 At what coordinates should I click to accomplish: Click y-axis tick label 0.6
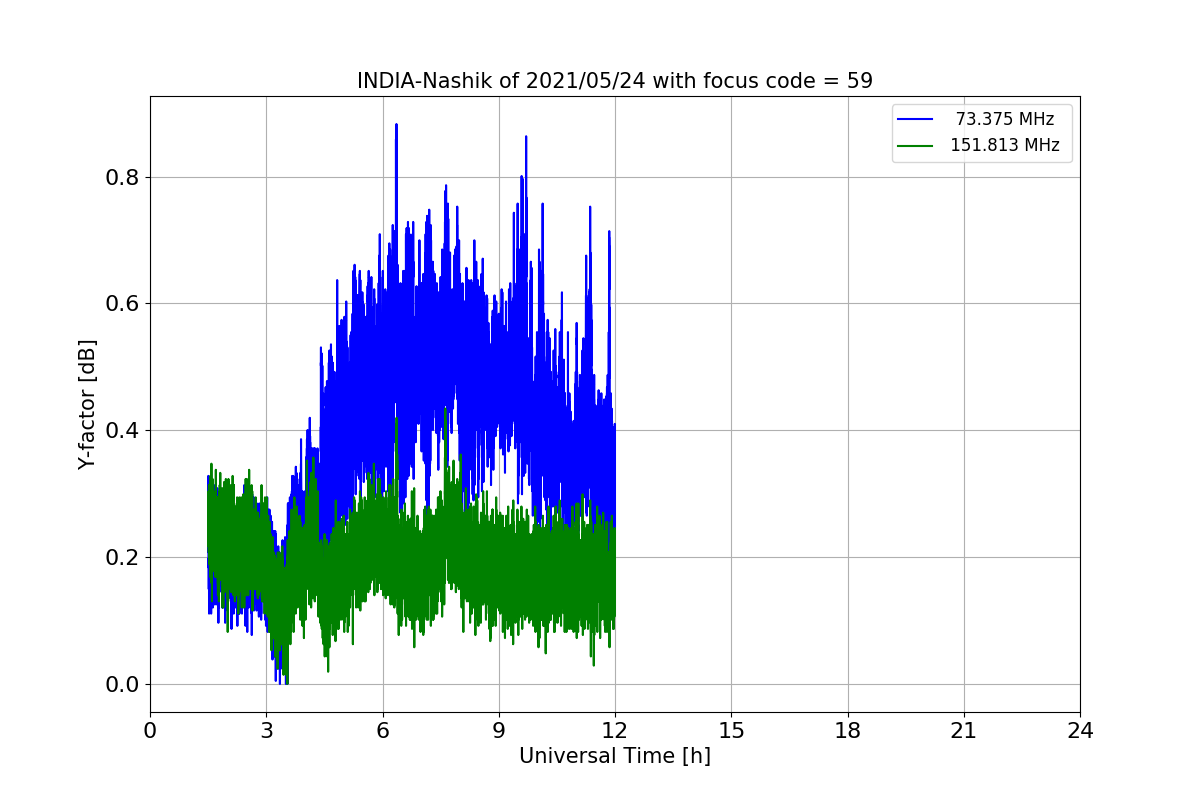click(122, 303)
